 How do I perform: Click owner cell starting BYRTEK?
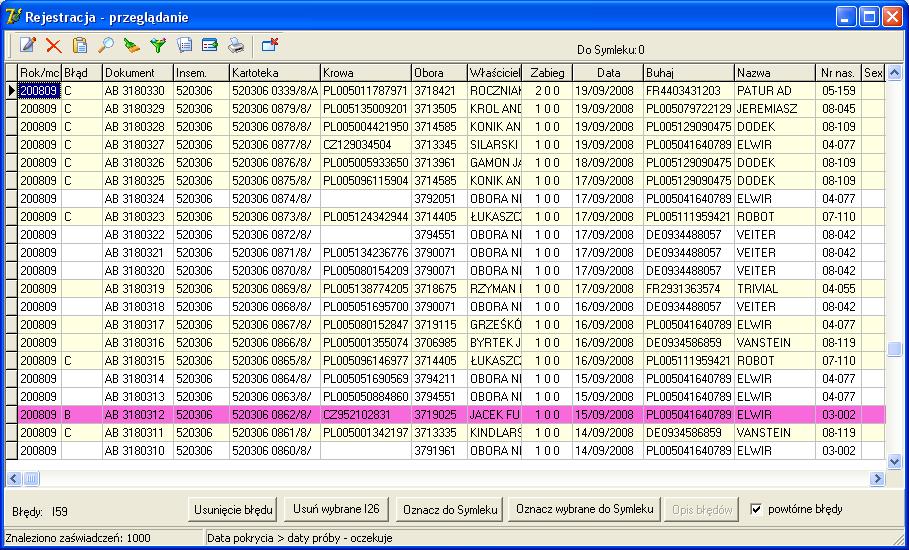[x=495, y=343]
